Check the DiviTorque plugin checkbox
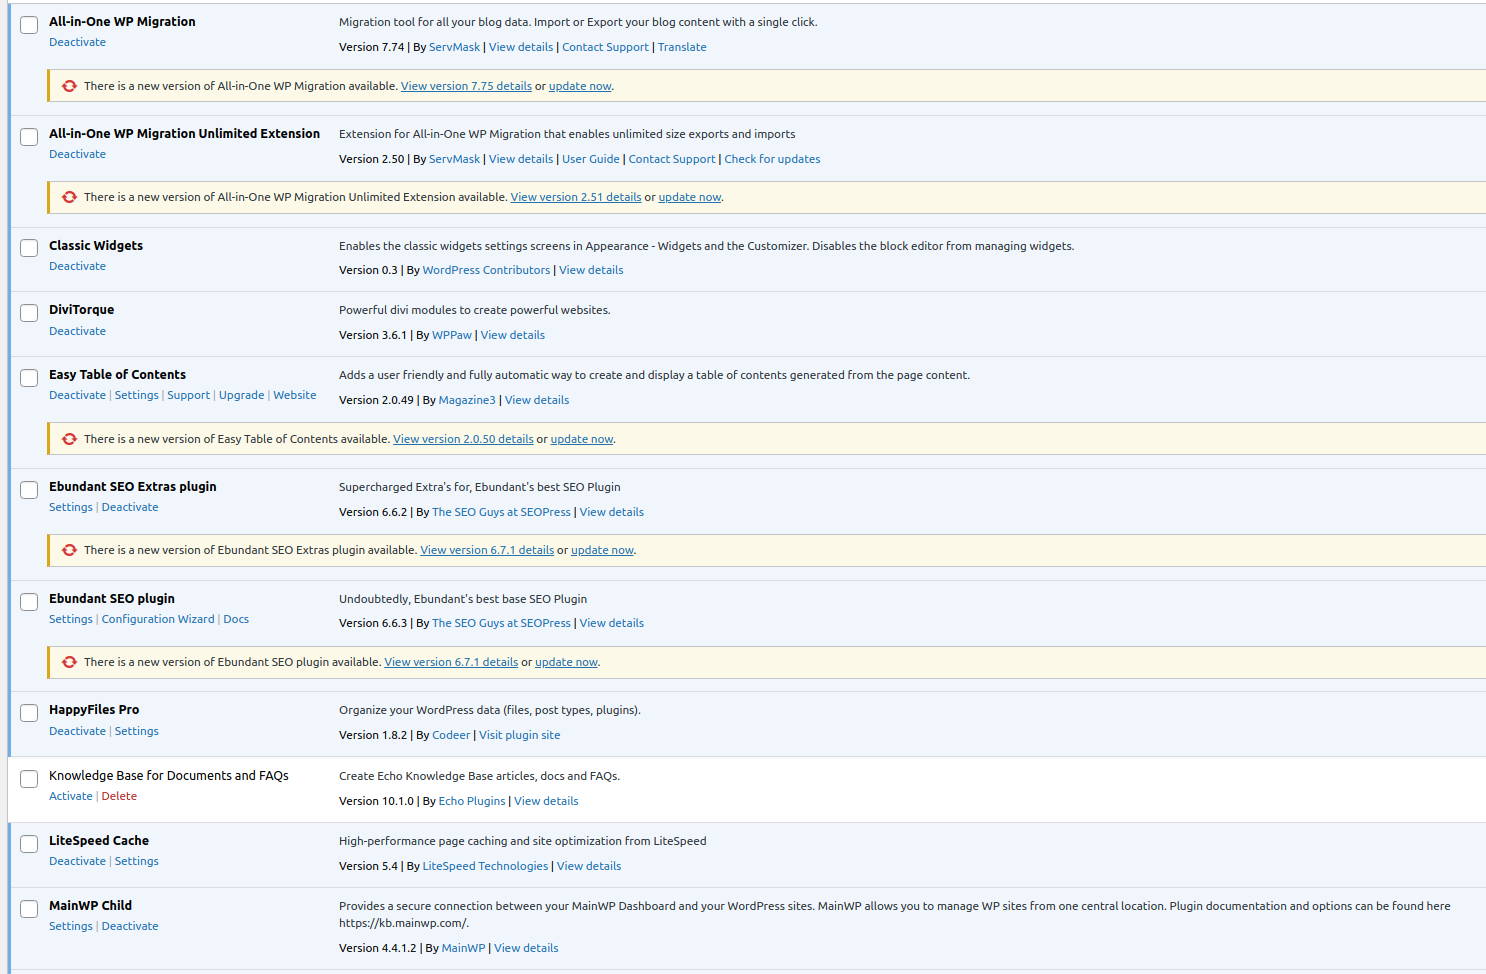The height and width of the screenshot is (974, 1486). pyautogui.click(x=29, y=313)
